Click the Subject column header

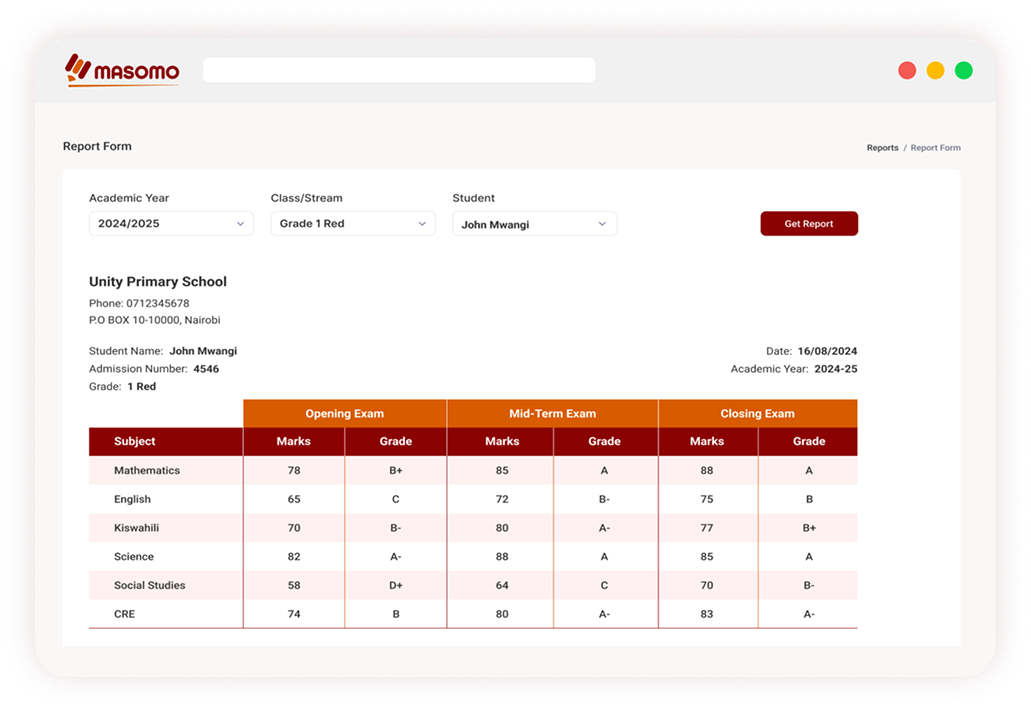(x=135, y=441)
